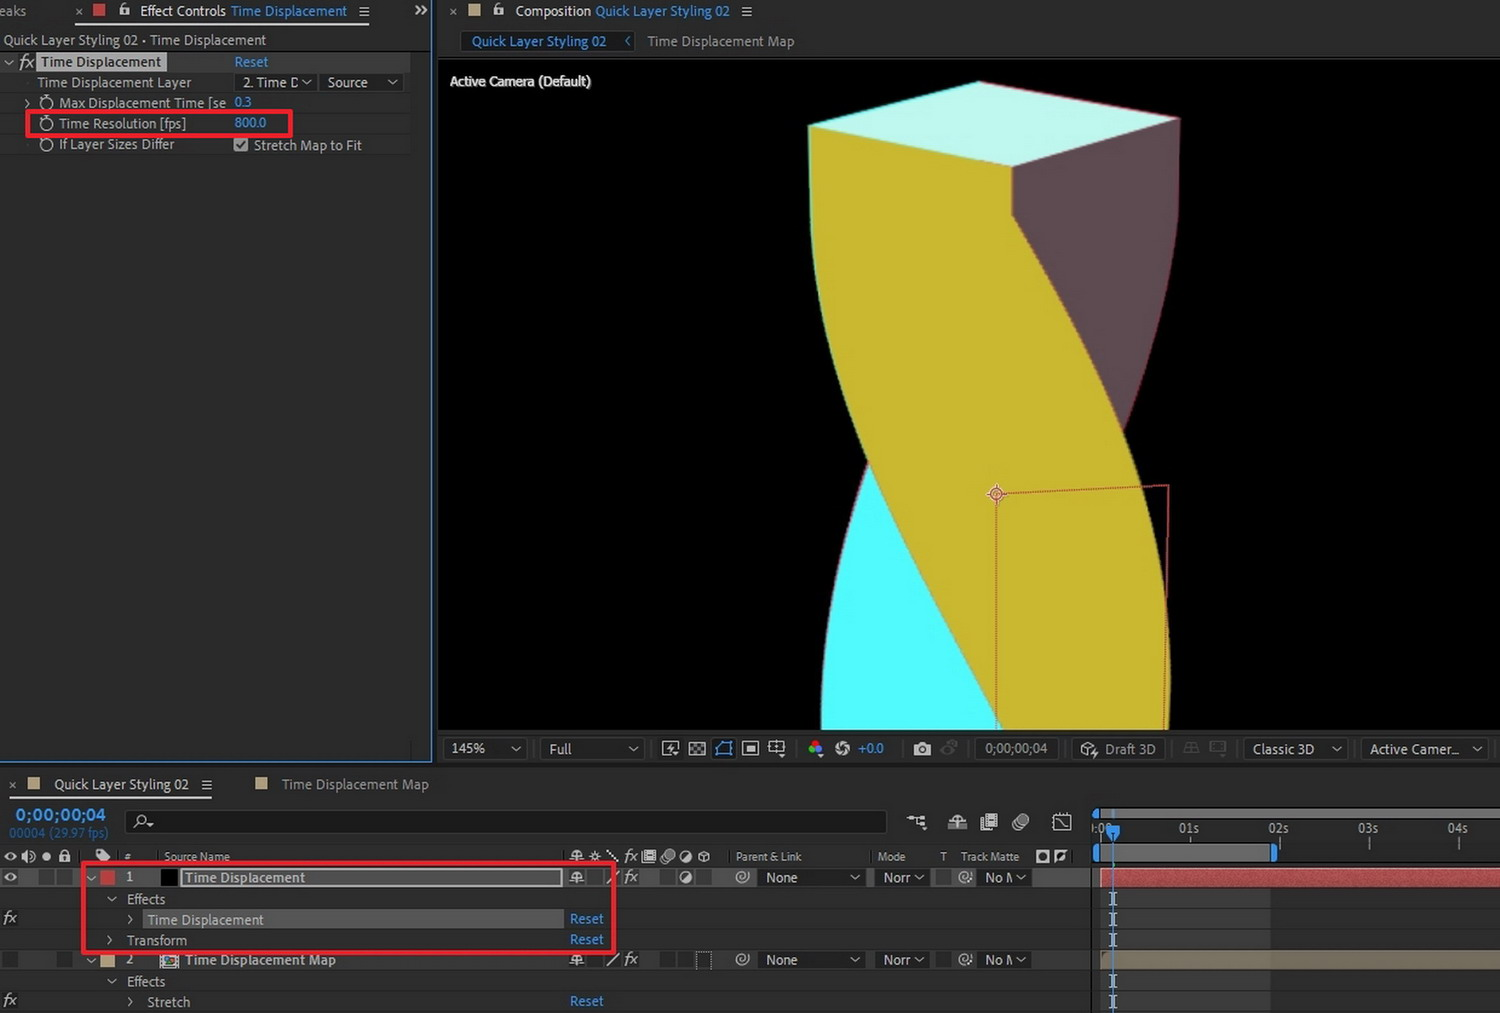Image resolution: width=1500 pixels, height=1013 pixels.
Task: Toggle the transparency grid in viewer
Action: [x=697, y=749]
